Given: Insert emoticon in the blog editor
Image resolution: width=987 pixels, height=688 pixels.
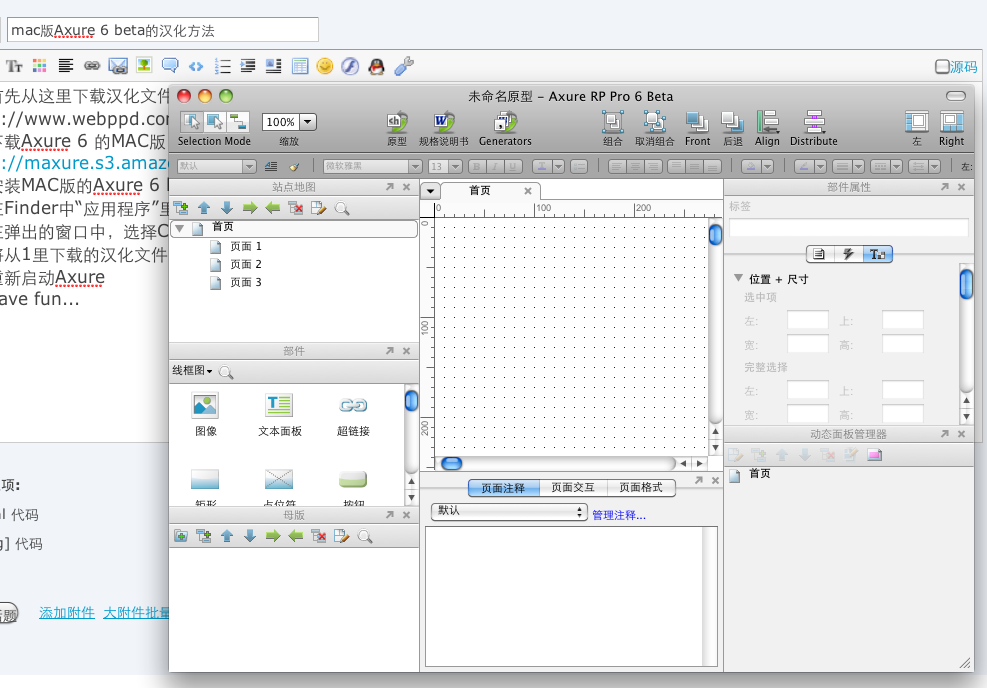Looking at the screenshot, I should pyautogui.click(x=325, y=65).
